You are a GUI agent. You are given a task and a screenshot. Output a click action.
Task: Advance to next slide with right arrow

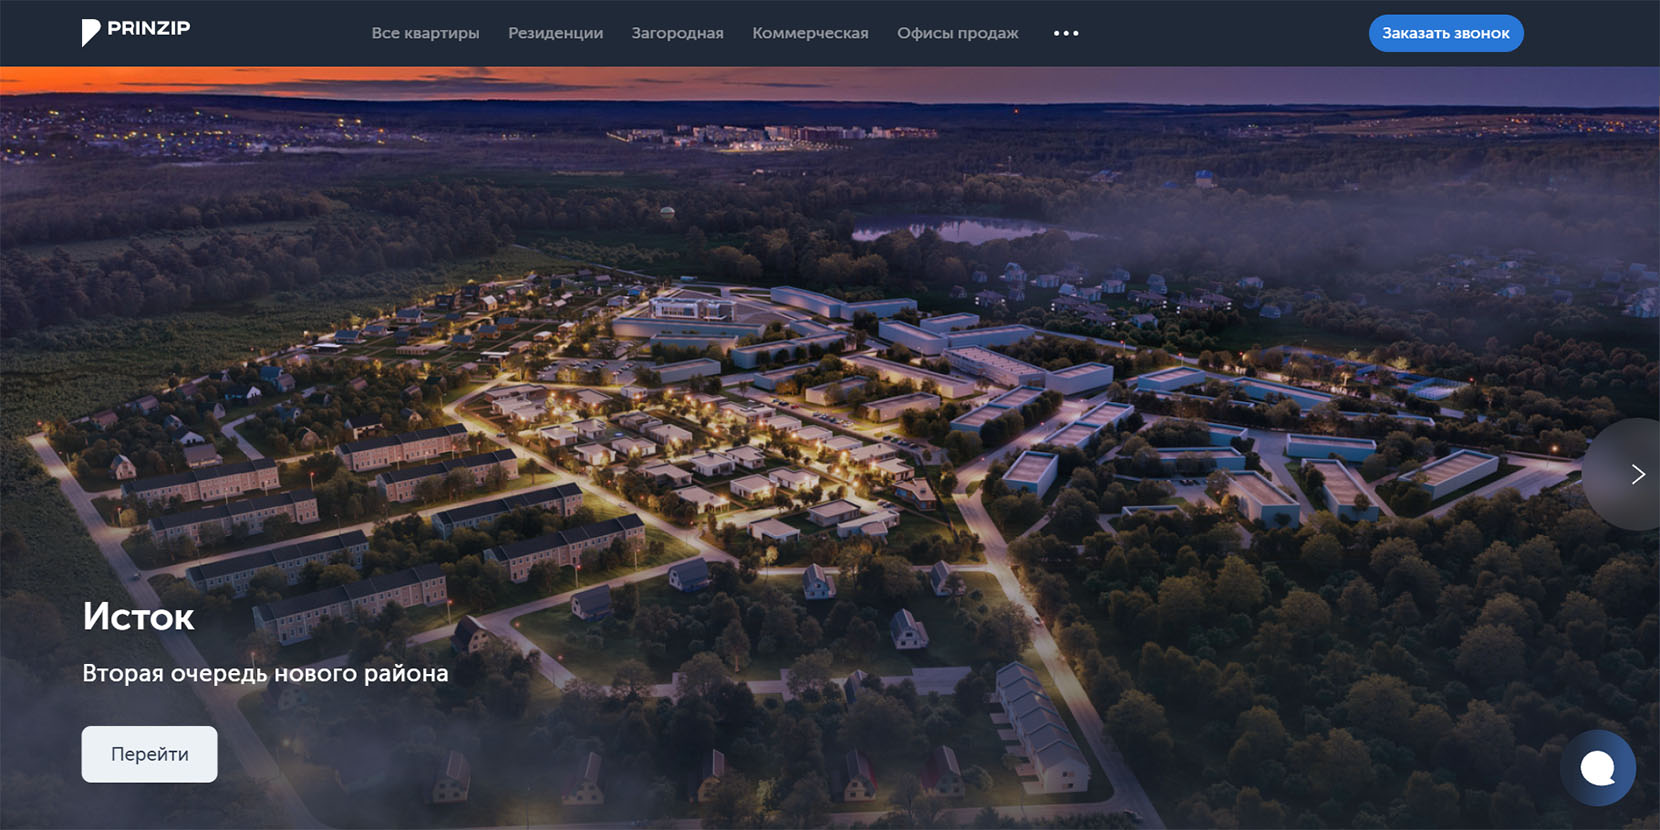[x=1636, y=474]
